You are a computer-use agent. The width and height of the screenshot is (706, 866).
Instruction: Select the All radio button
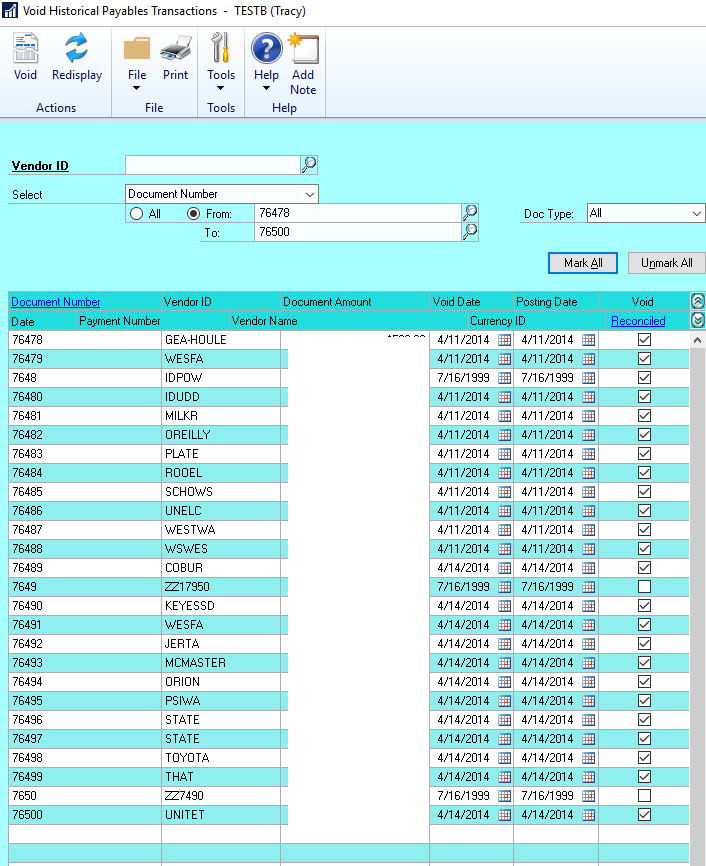click(x=137, y=214)
